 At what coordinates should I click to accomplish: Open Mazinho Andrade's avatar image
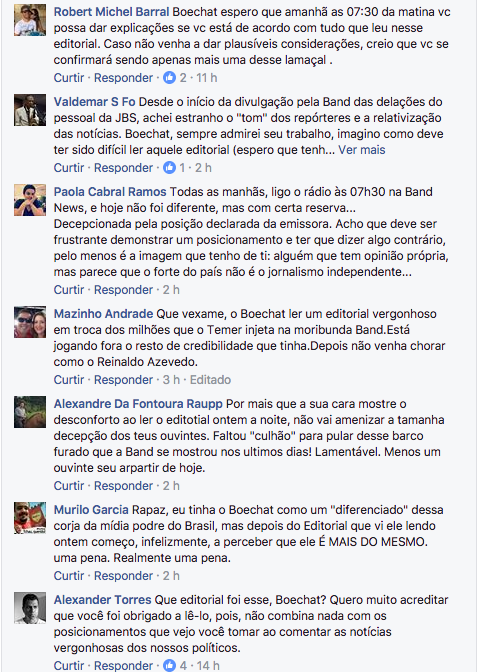point(30,322)
